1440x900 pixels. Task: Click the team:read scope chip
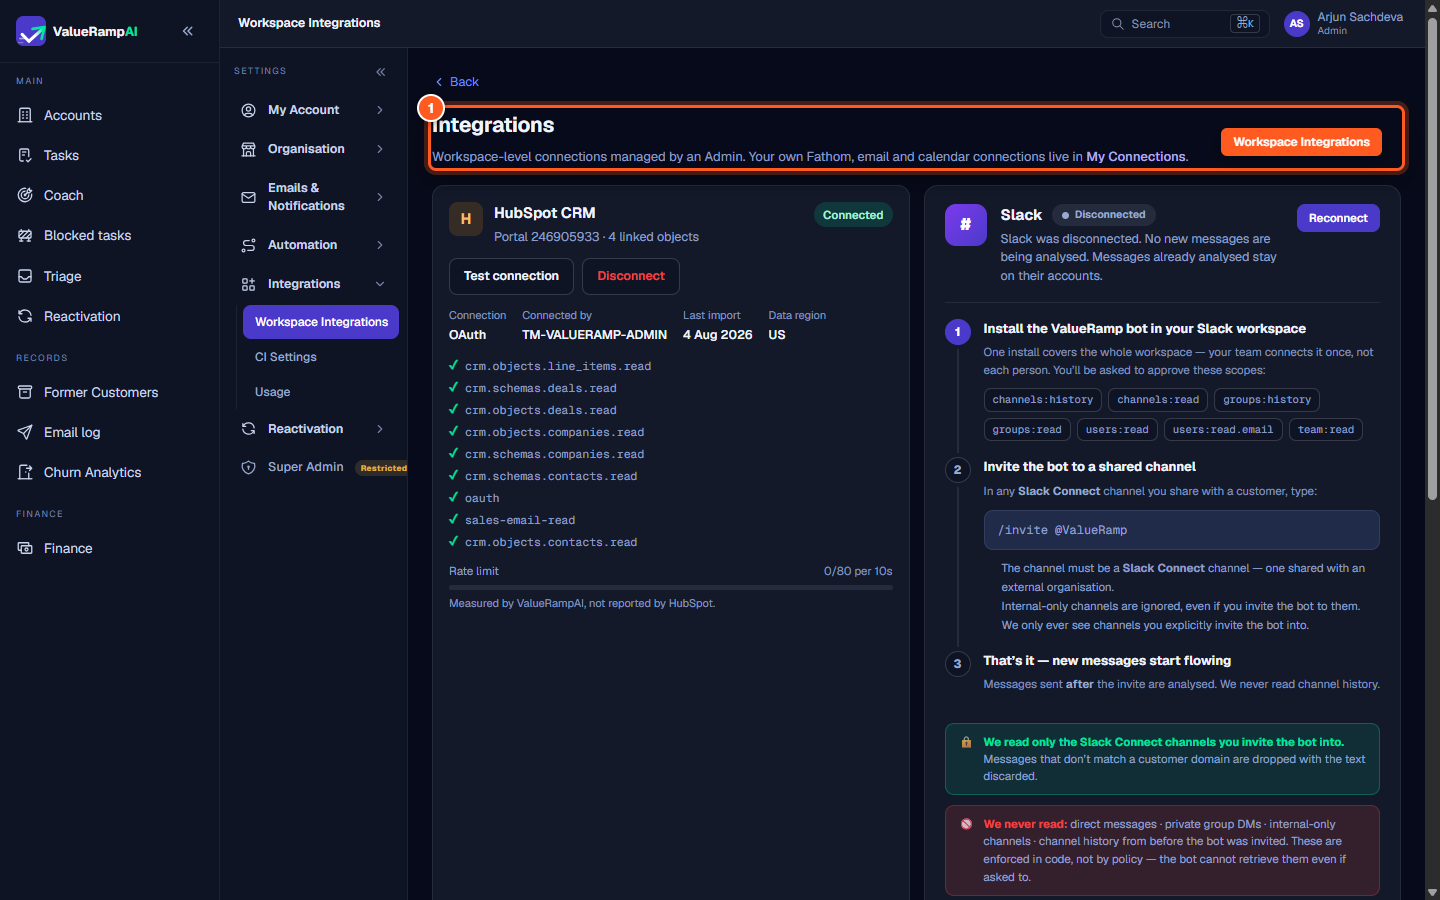[1326, 430]
